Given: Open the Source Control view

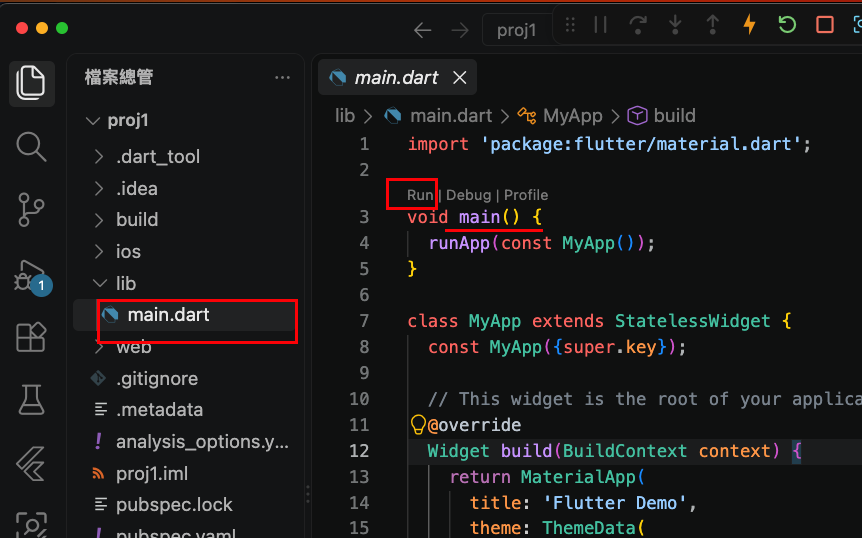Looking at the screenshot, I should [31, 209].
